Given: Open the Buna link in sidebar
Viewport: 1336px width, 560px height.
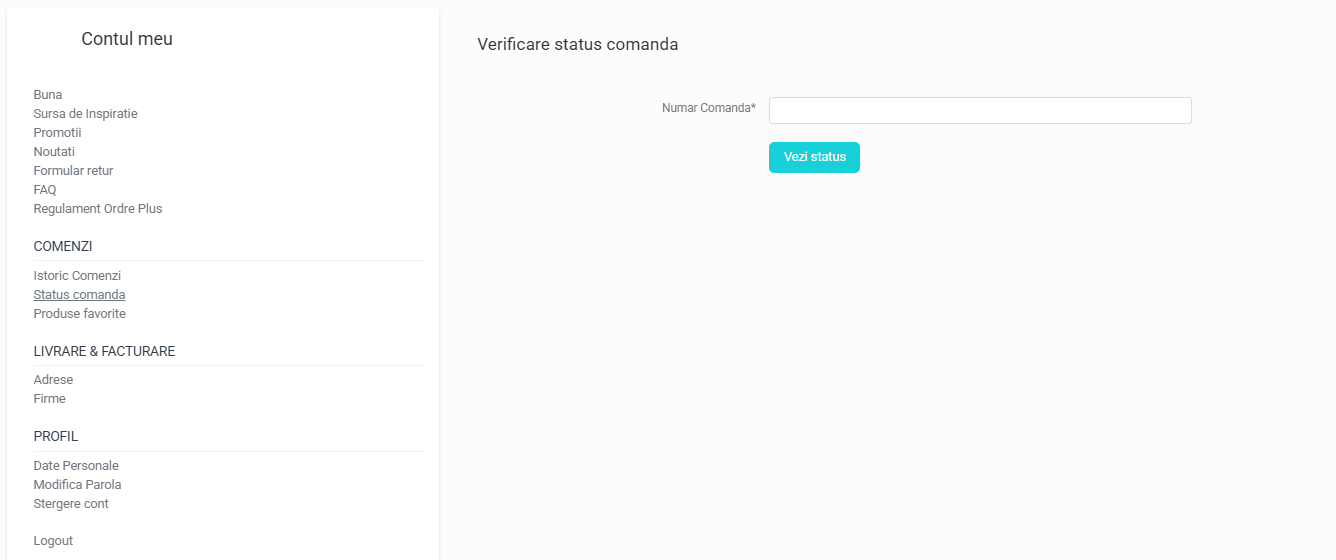Looking at the screenshot, I should (48, 95).
